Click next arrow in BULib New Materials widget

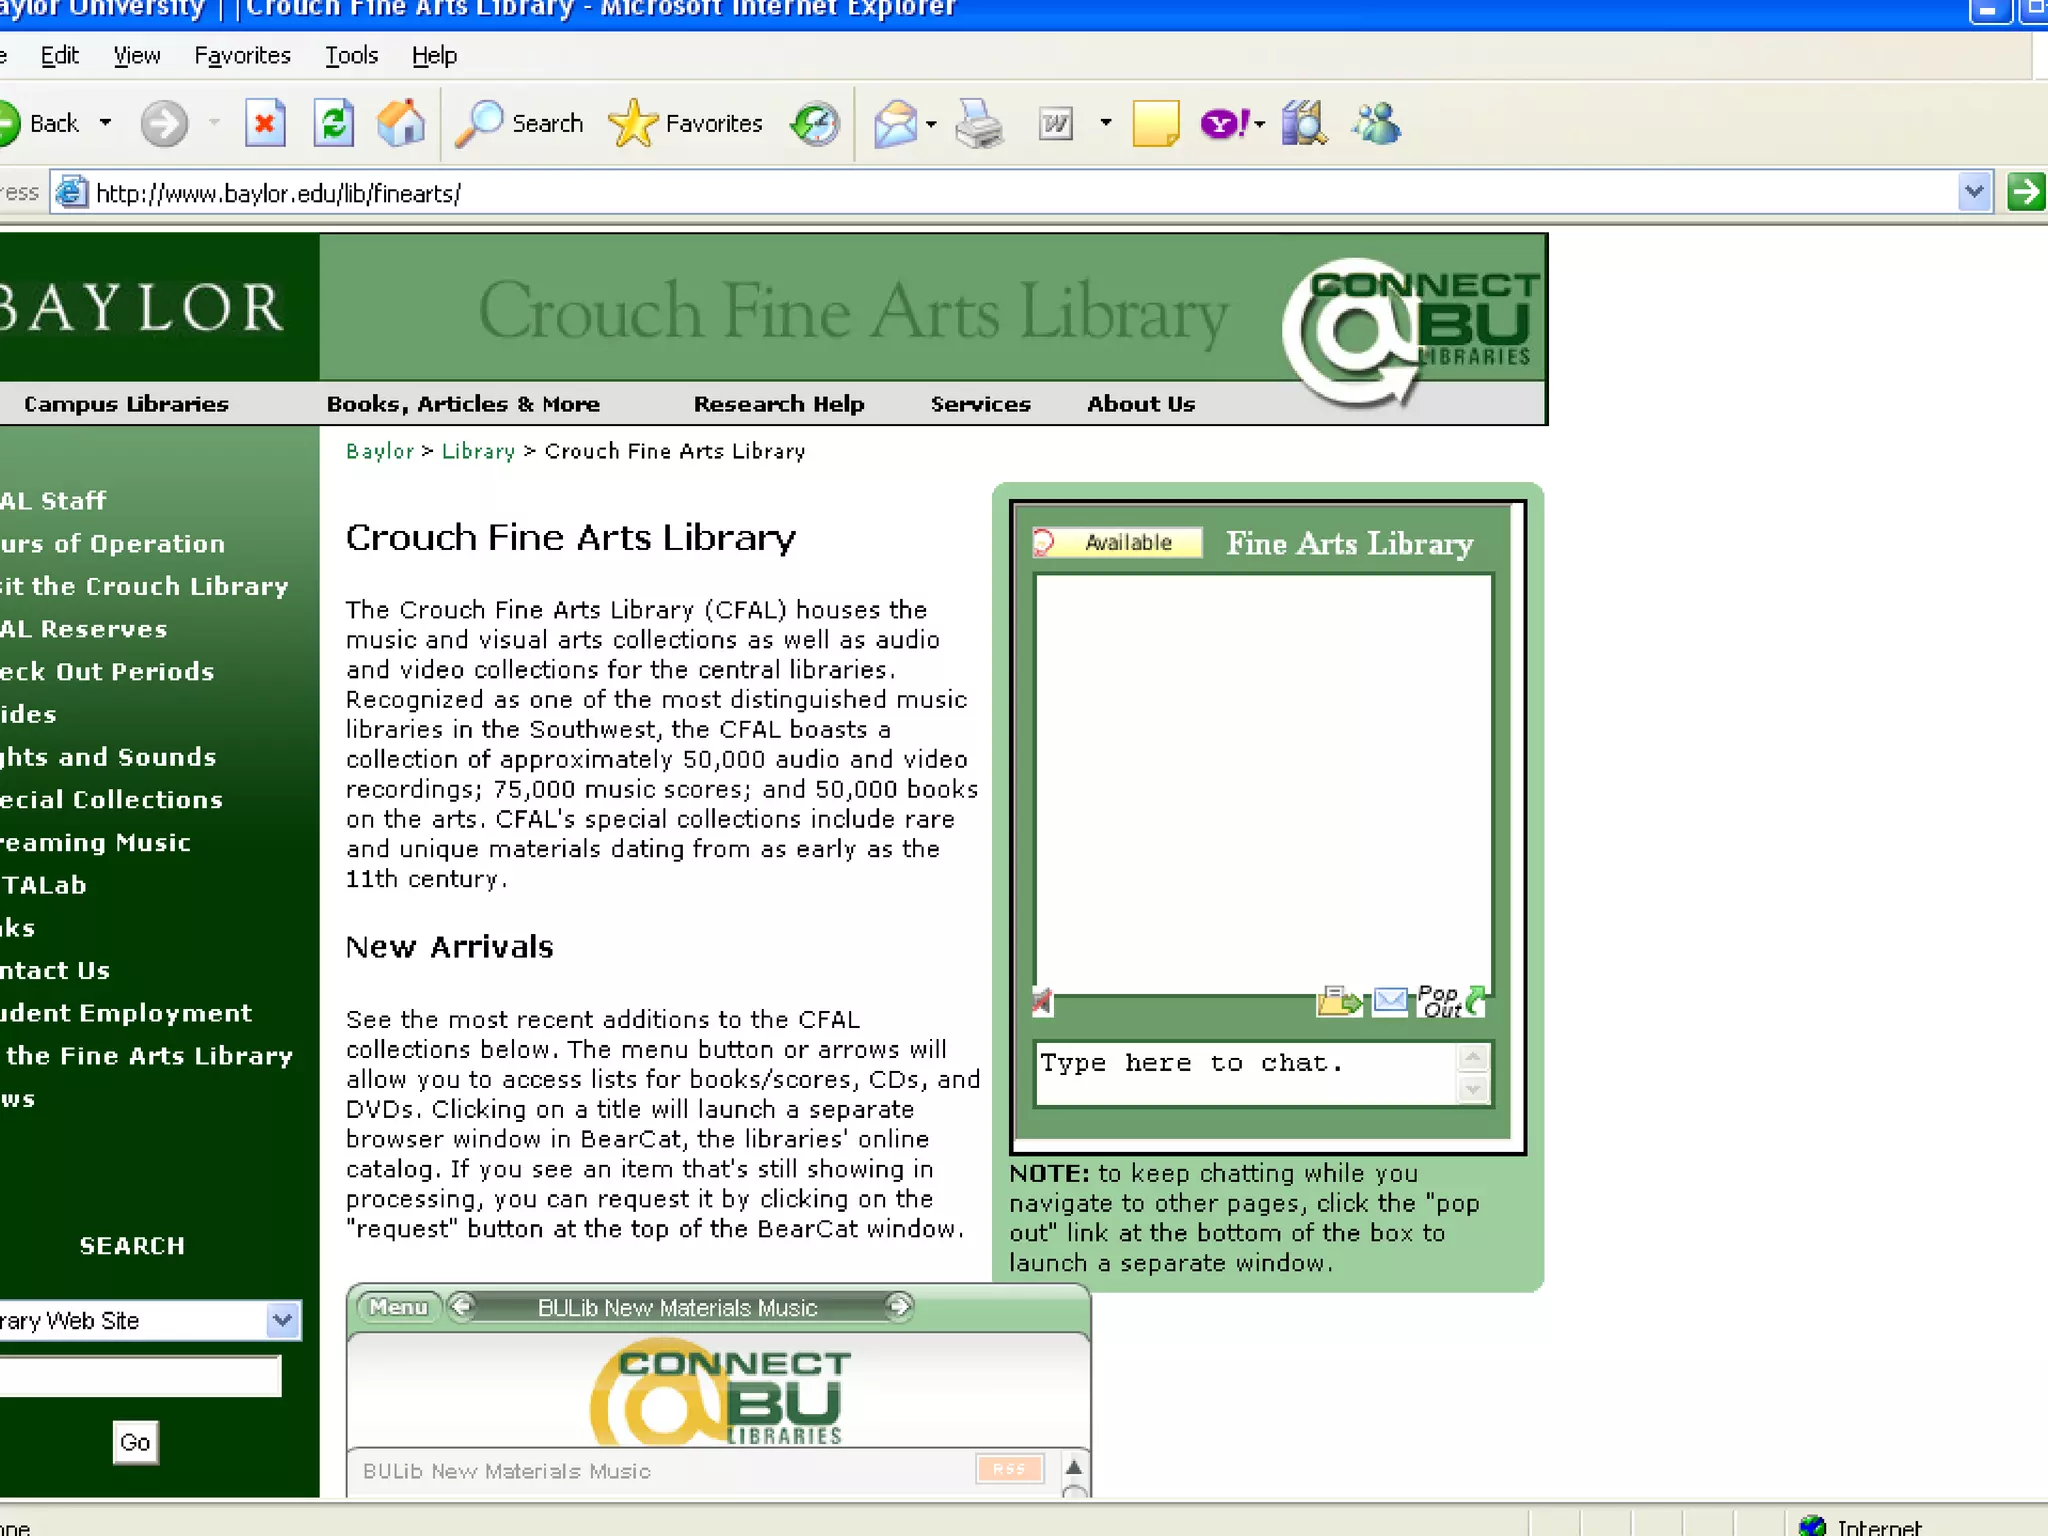[899, 1306]
